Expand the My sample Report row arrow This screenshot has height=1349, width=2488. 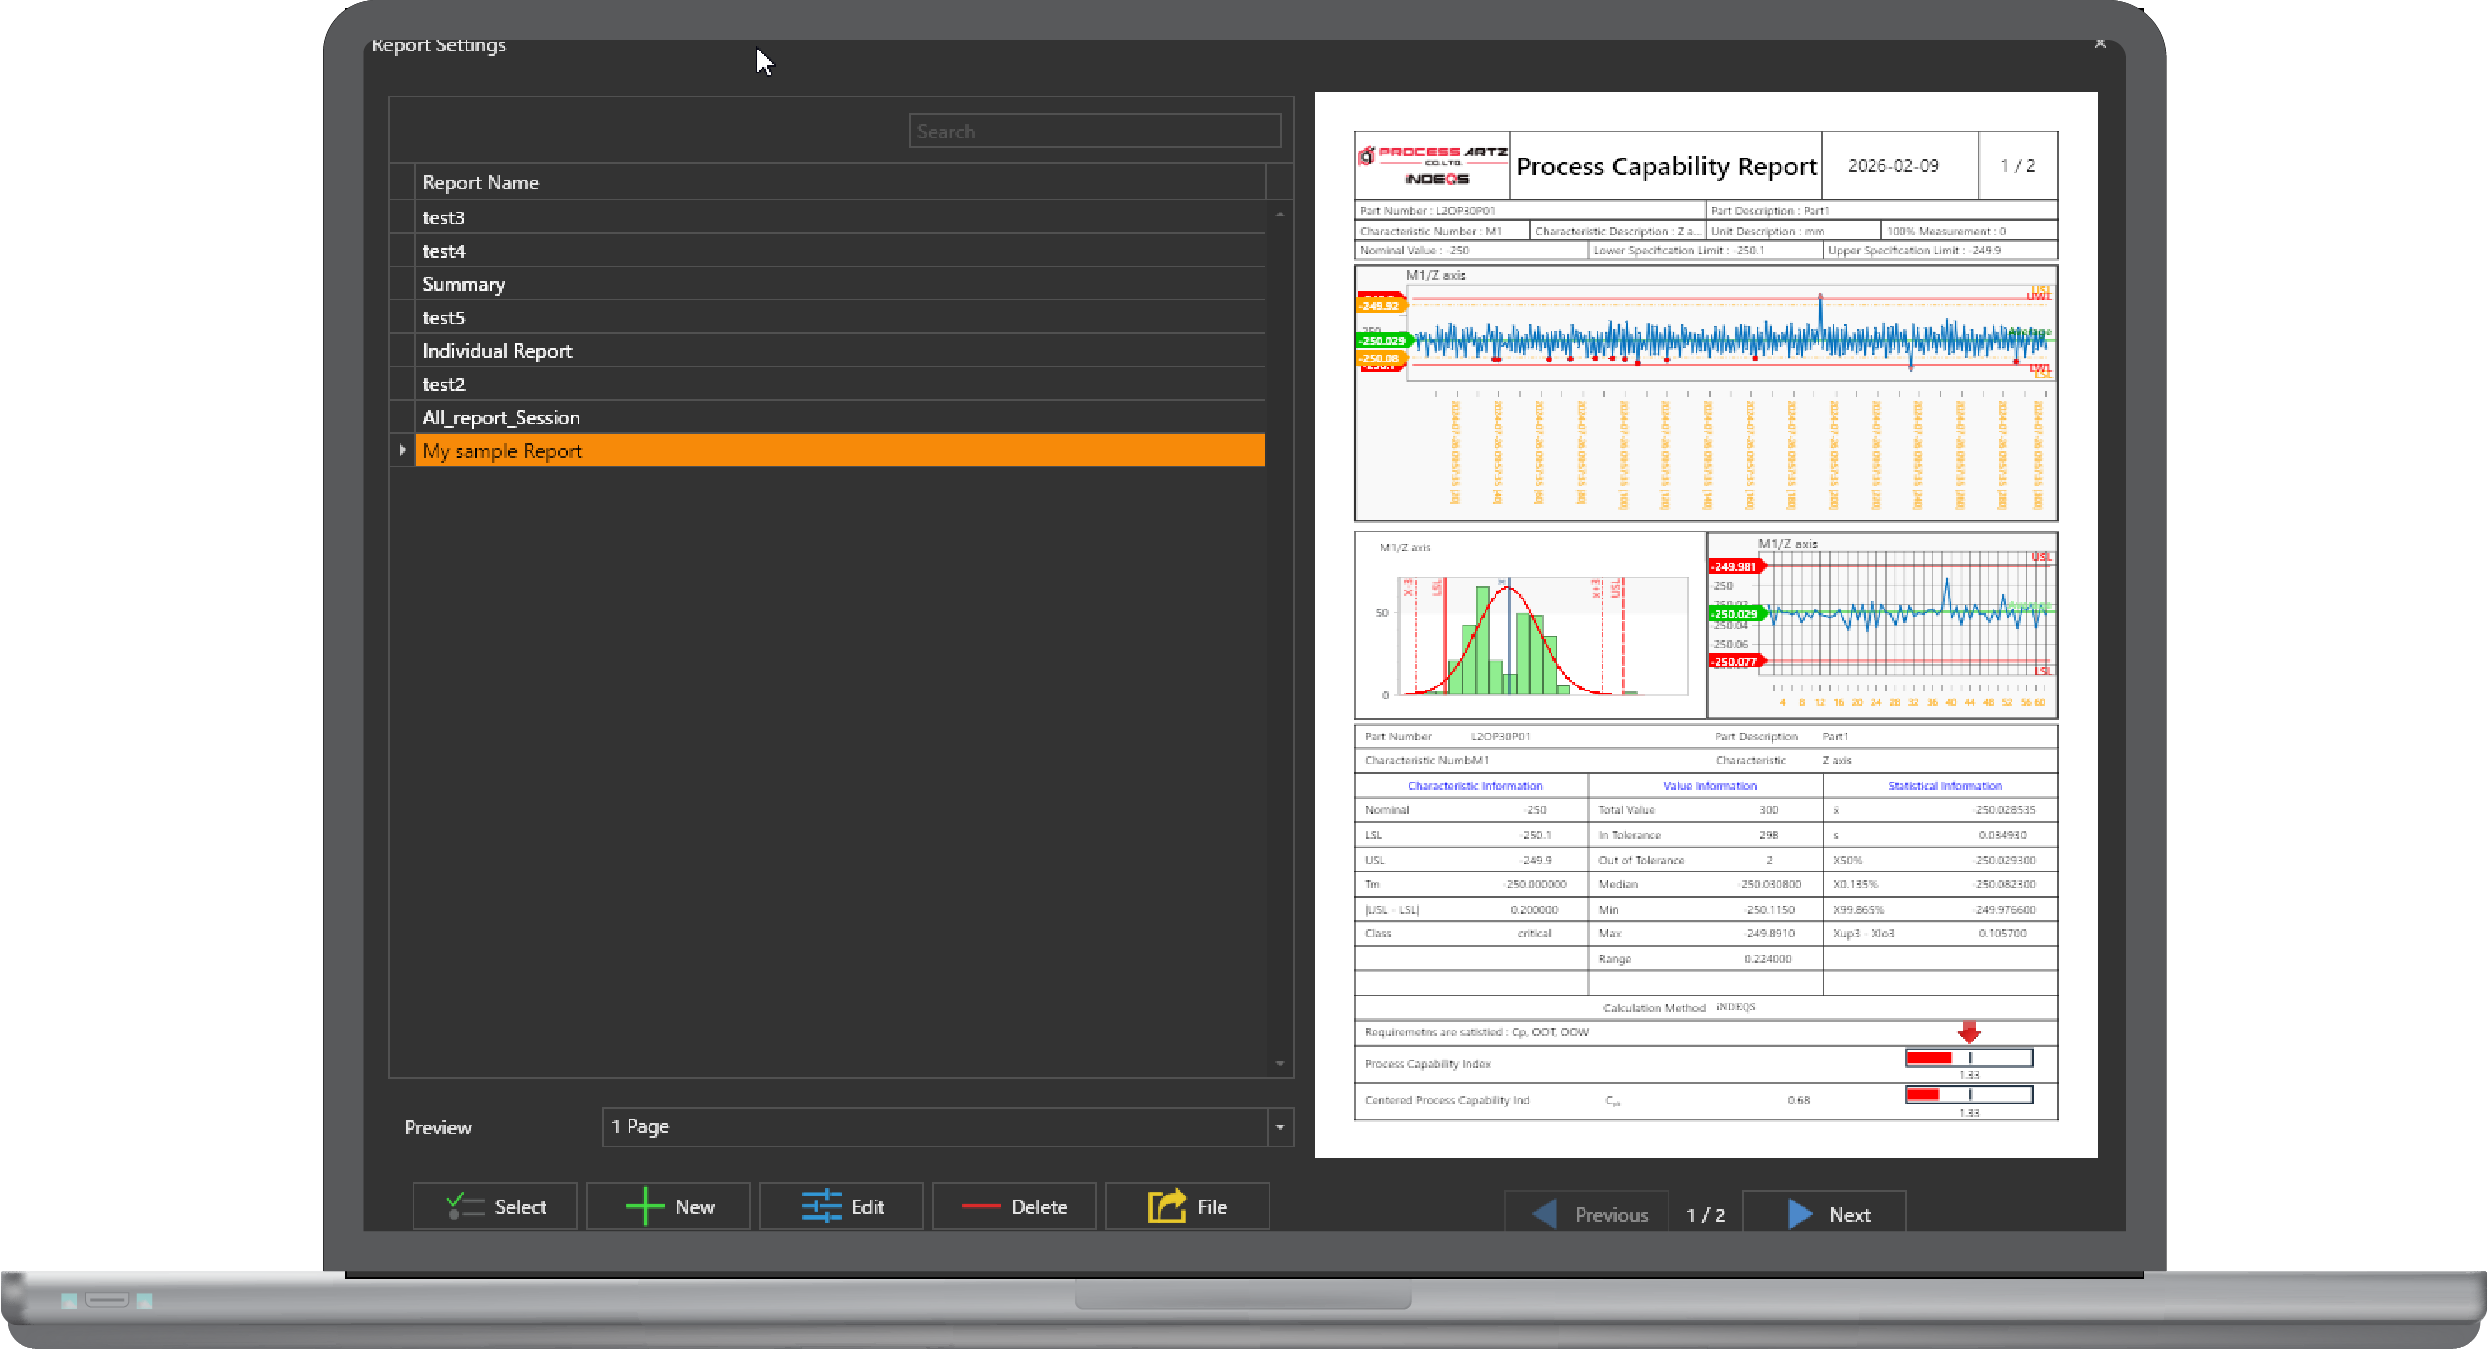point(402,450)
